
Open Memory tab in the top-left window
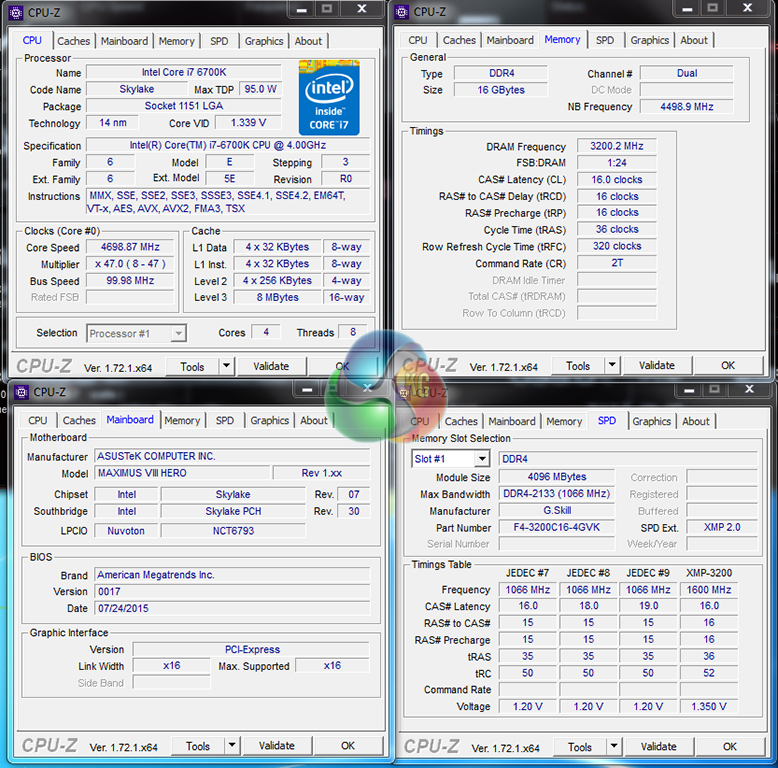coord(176,41)
